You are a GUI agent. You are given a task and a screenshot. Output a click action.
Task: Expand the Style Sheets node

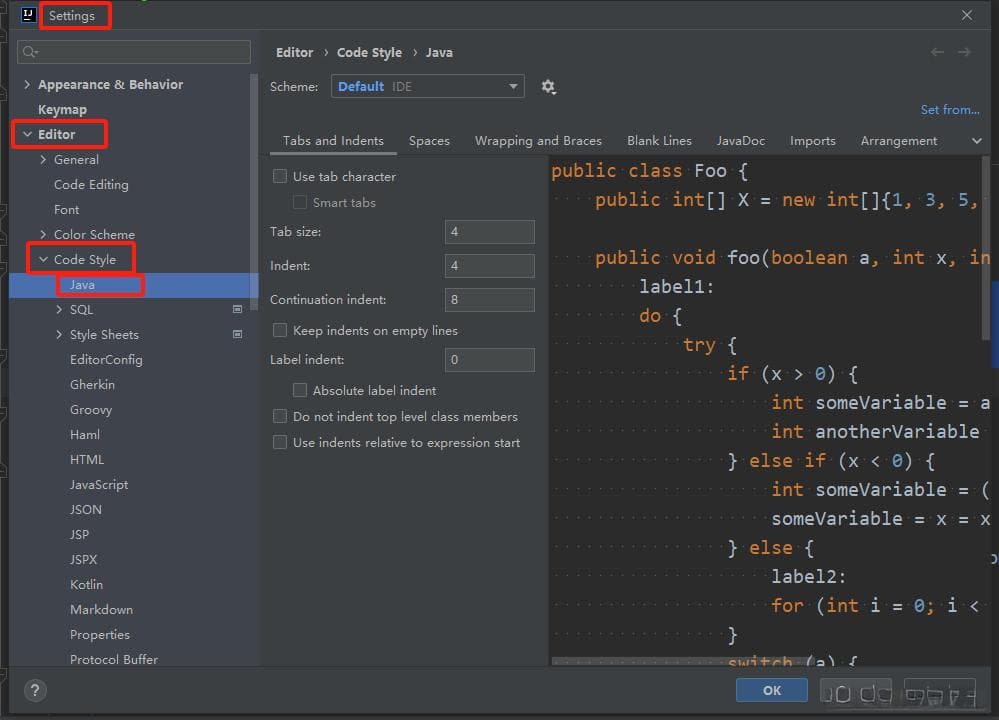(59, 334)
